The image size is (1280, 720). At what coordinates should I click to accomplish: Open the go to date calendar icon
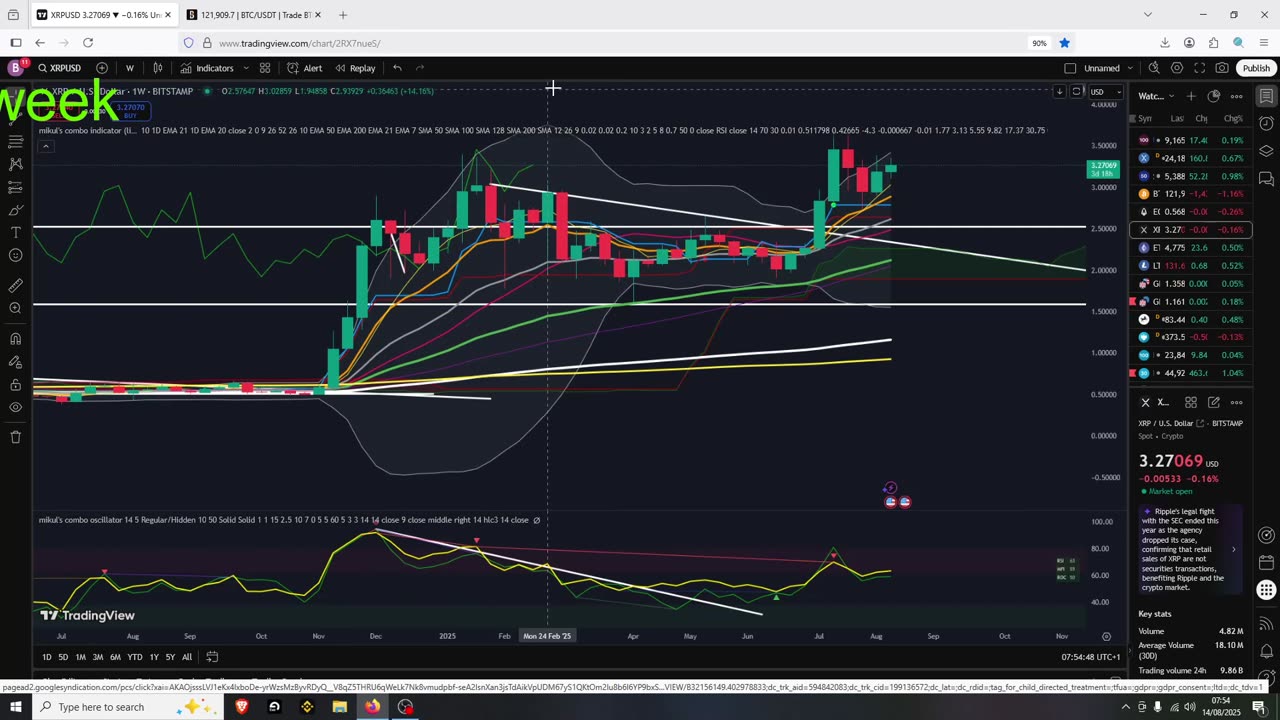coord(212,657)
